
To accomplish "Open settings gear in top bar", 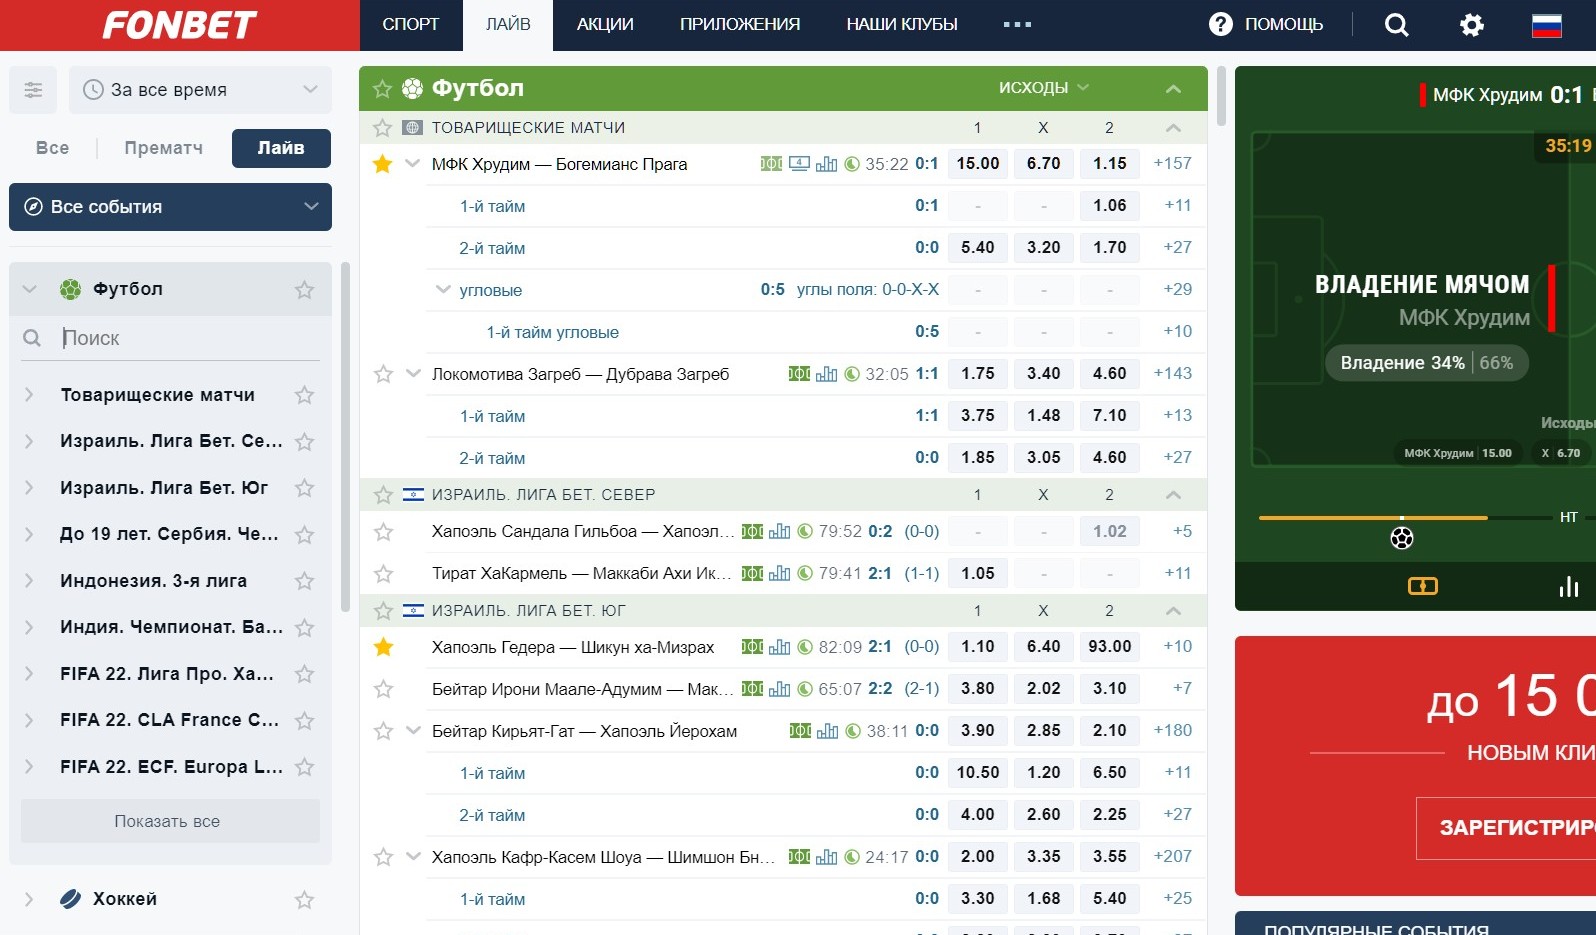I will pos(1471,25).
